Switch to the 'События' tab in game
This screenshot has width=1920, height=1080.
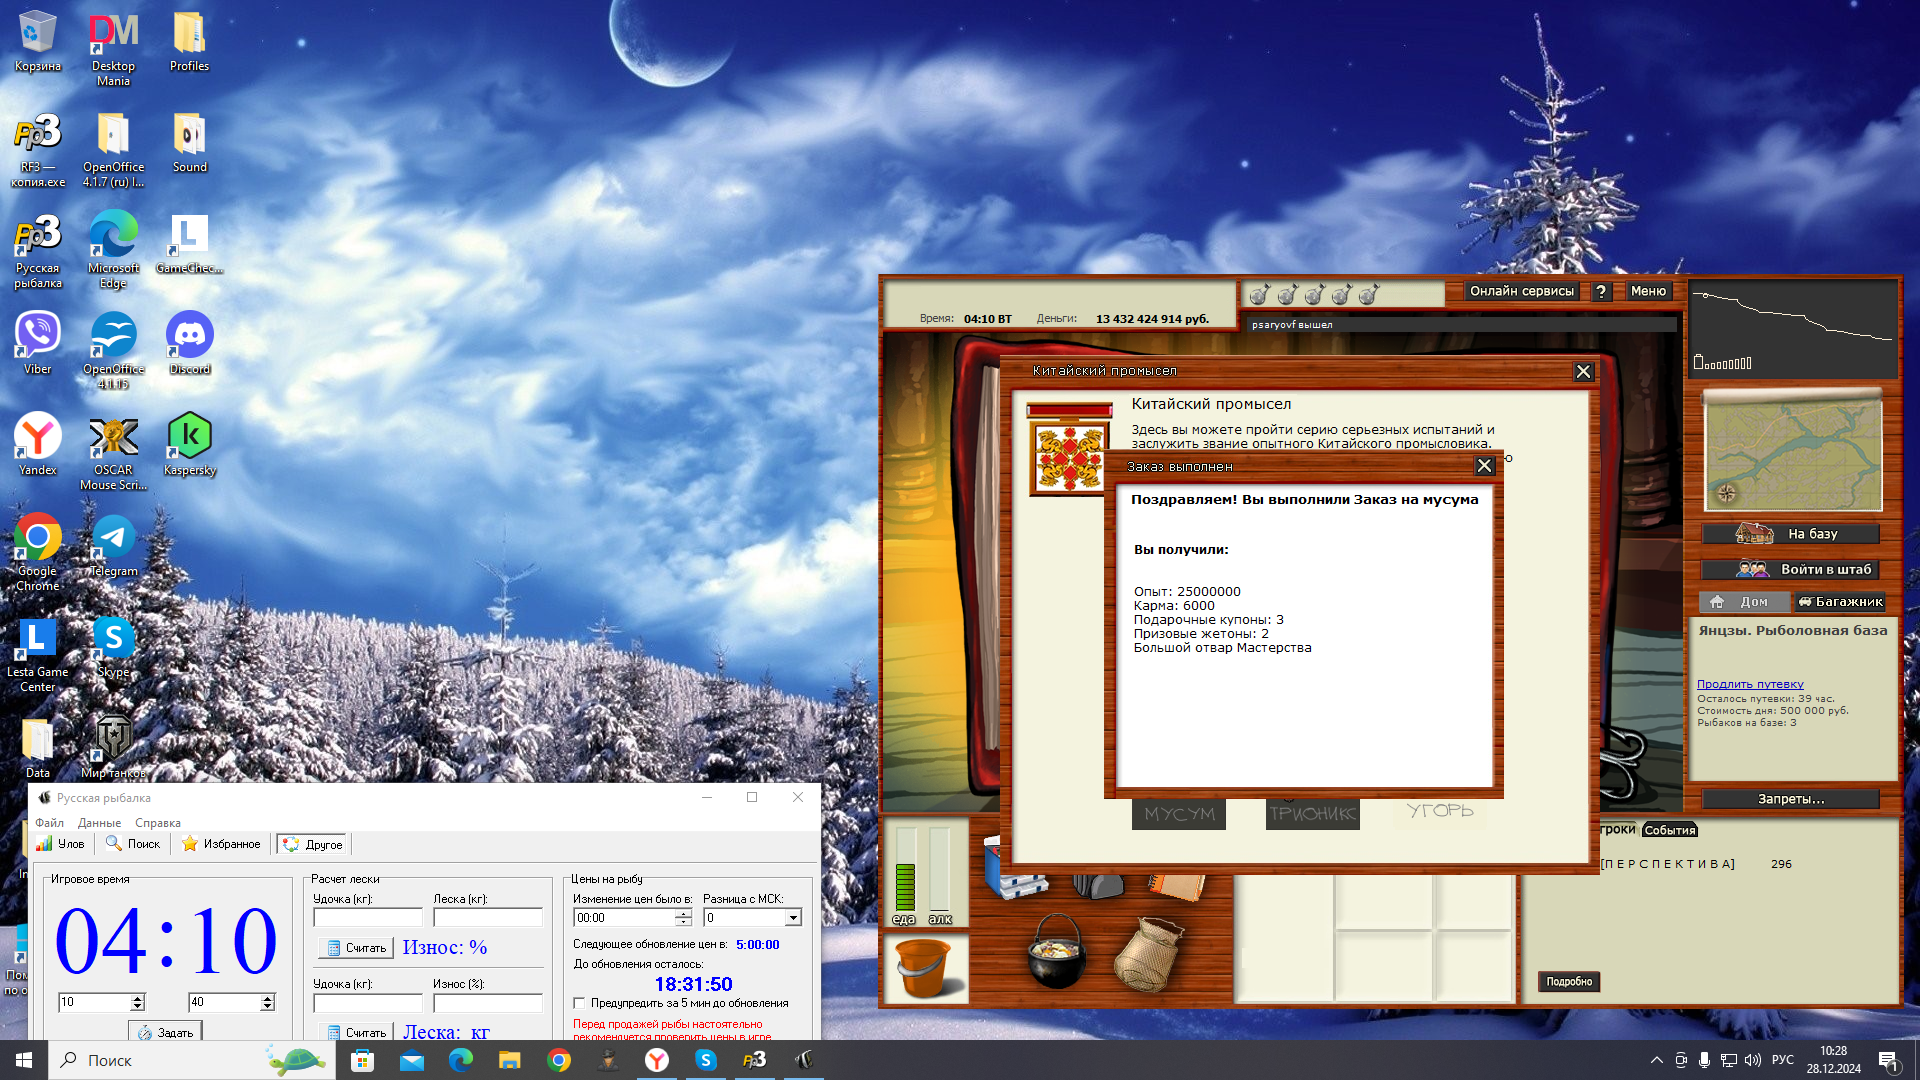click(1669, 830)
